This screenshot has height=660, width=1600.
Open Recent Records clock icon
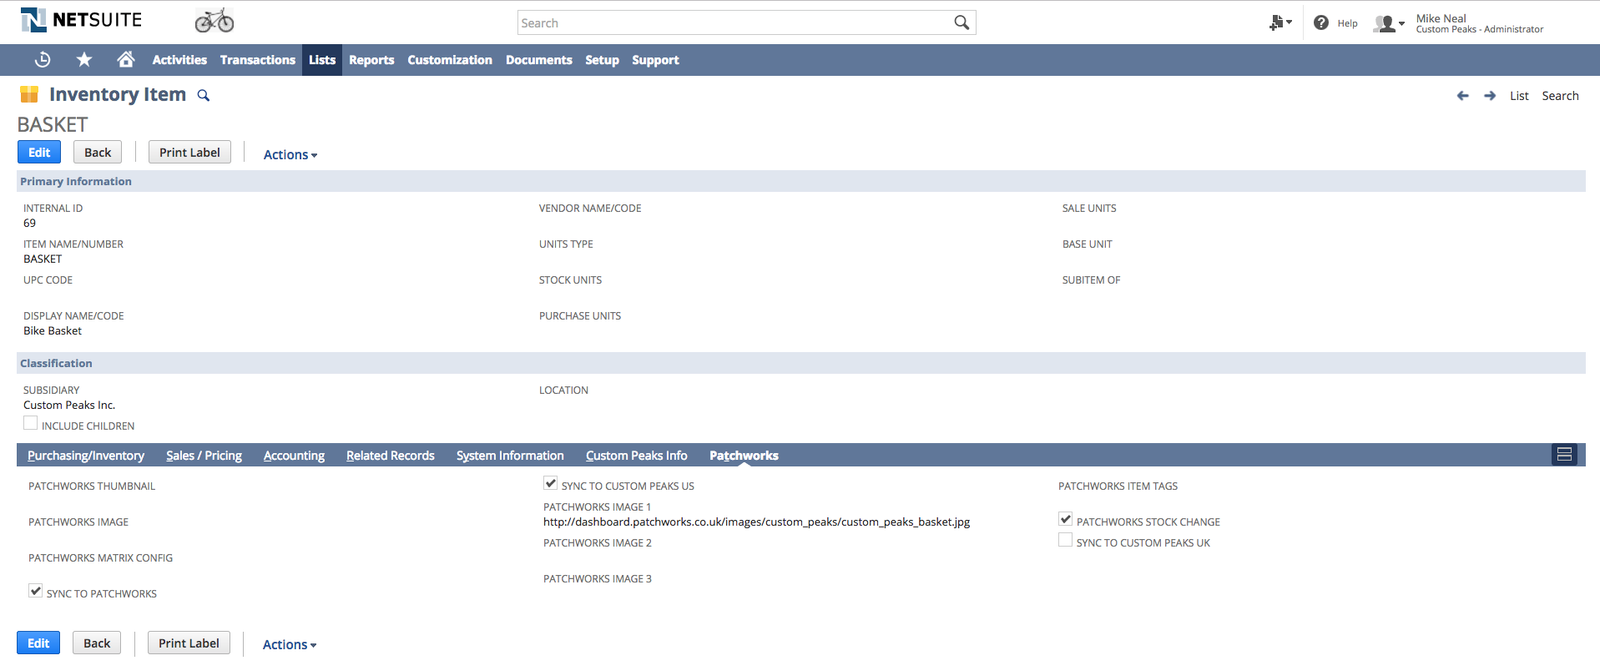click(42, 60)
